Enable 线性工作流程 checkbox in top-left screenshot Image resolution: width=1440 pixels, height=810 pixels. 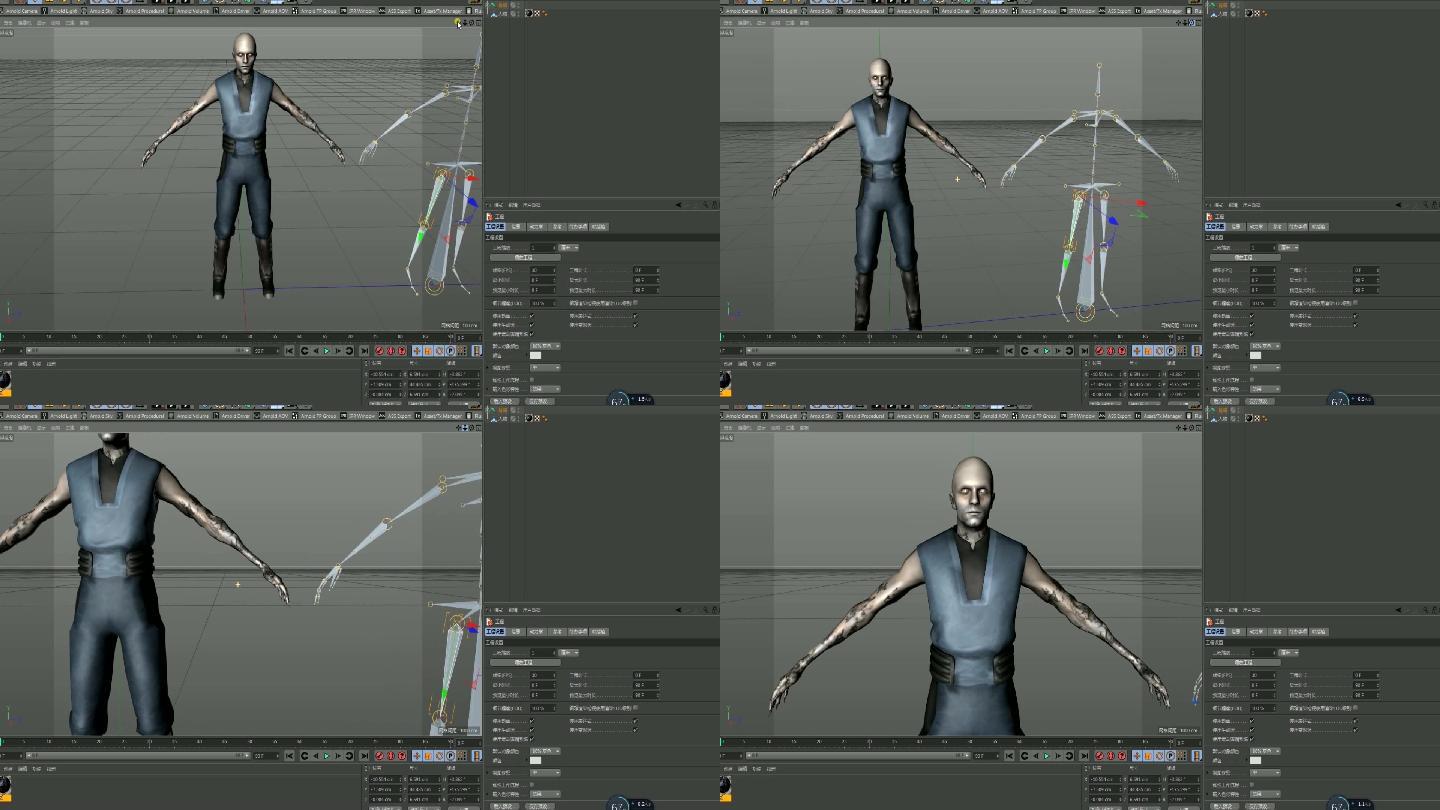click(x=532, y=379)
